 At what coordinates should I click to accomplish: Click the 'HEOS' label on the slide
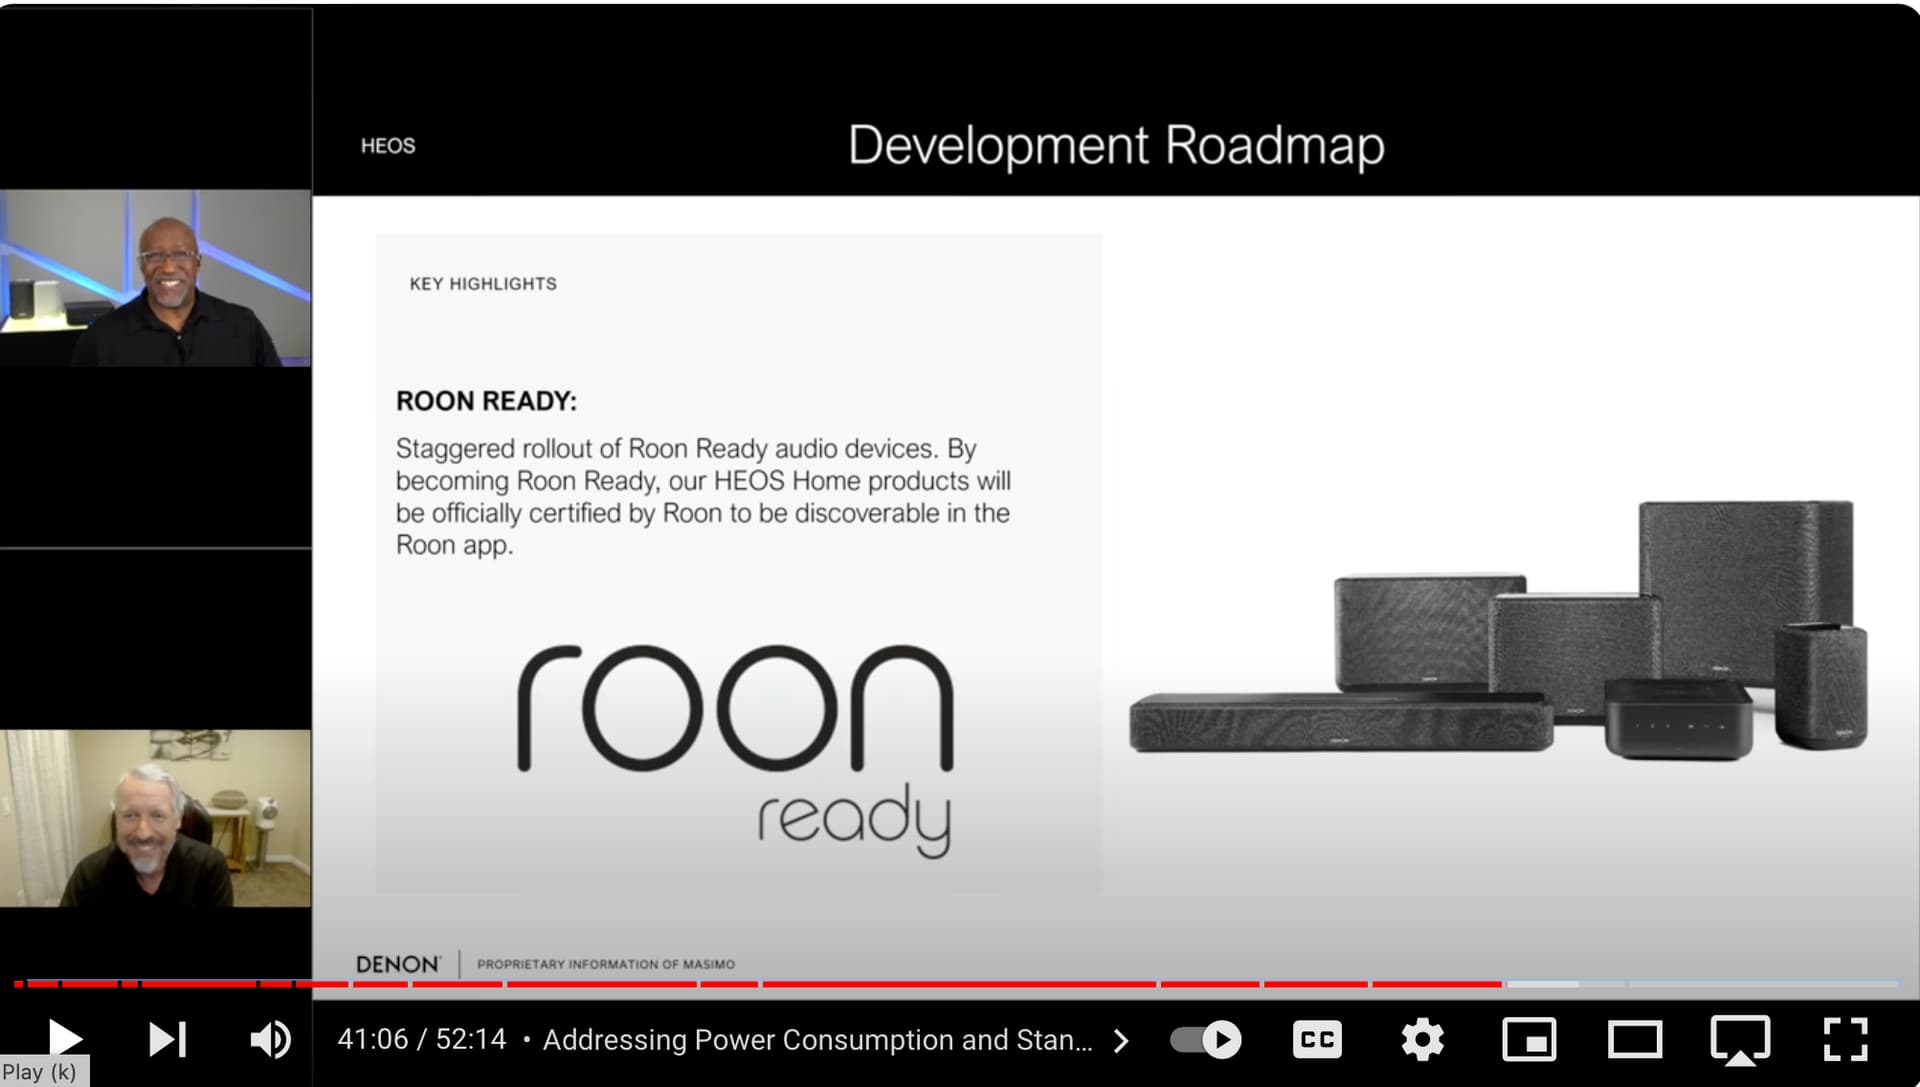tap(388, 146)
